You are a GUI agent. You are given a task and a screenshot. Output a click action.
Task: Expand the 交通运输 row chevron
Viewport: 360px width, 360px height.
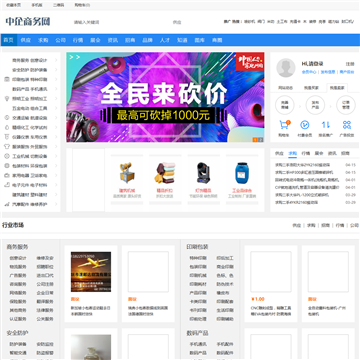pyautogui.click(x=56, y=118)
